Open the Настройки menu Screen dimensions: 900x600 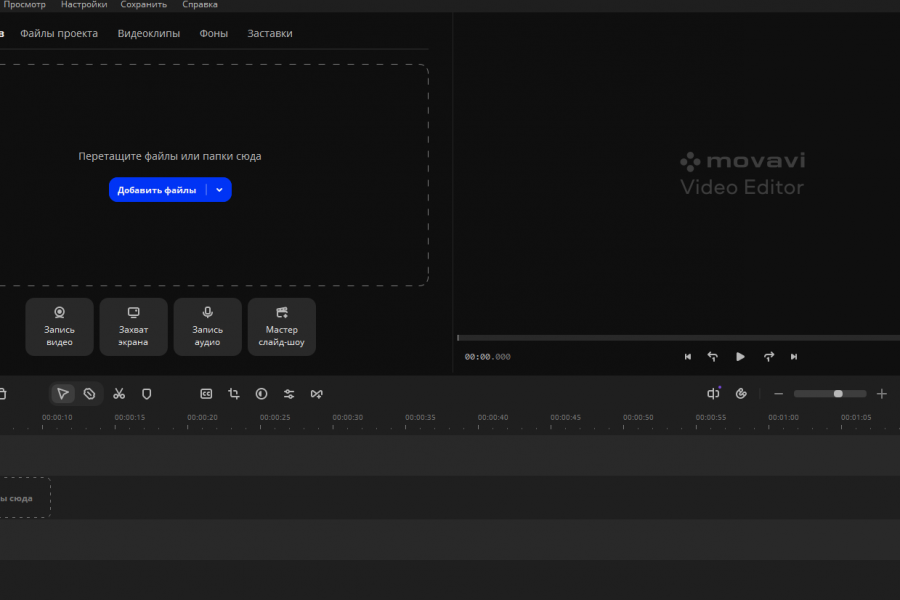84,5
